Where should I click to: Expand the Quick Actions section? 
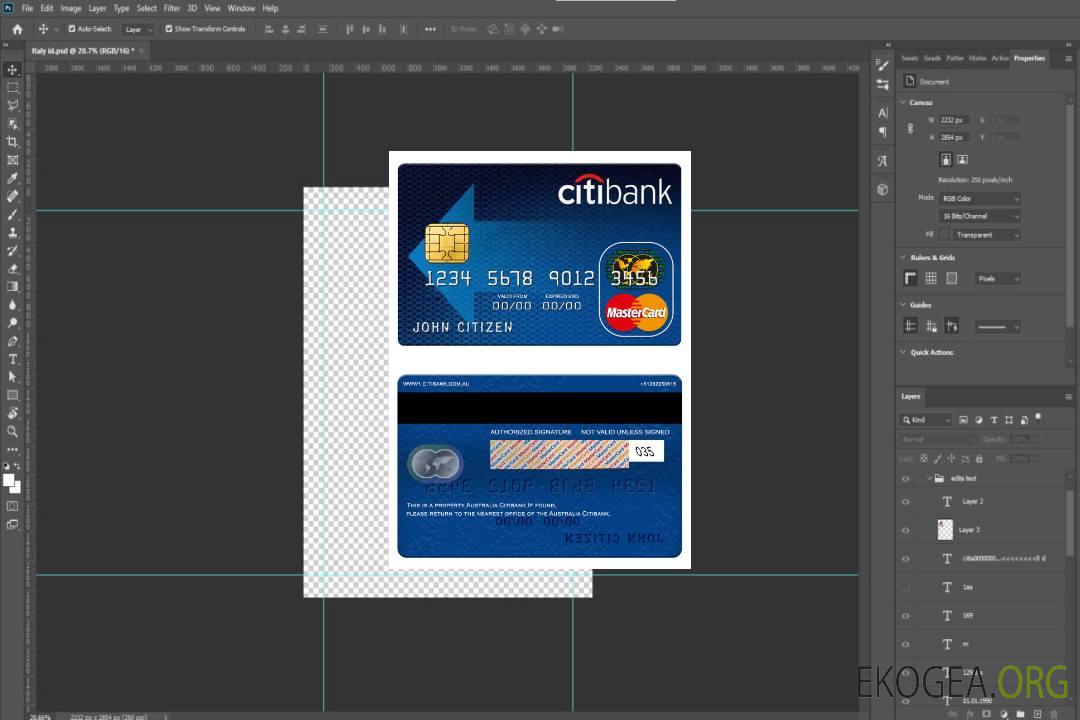tap(903, 352)
